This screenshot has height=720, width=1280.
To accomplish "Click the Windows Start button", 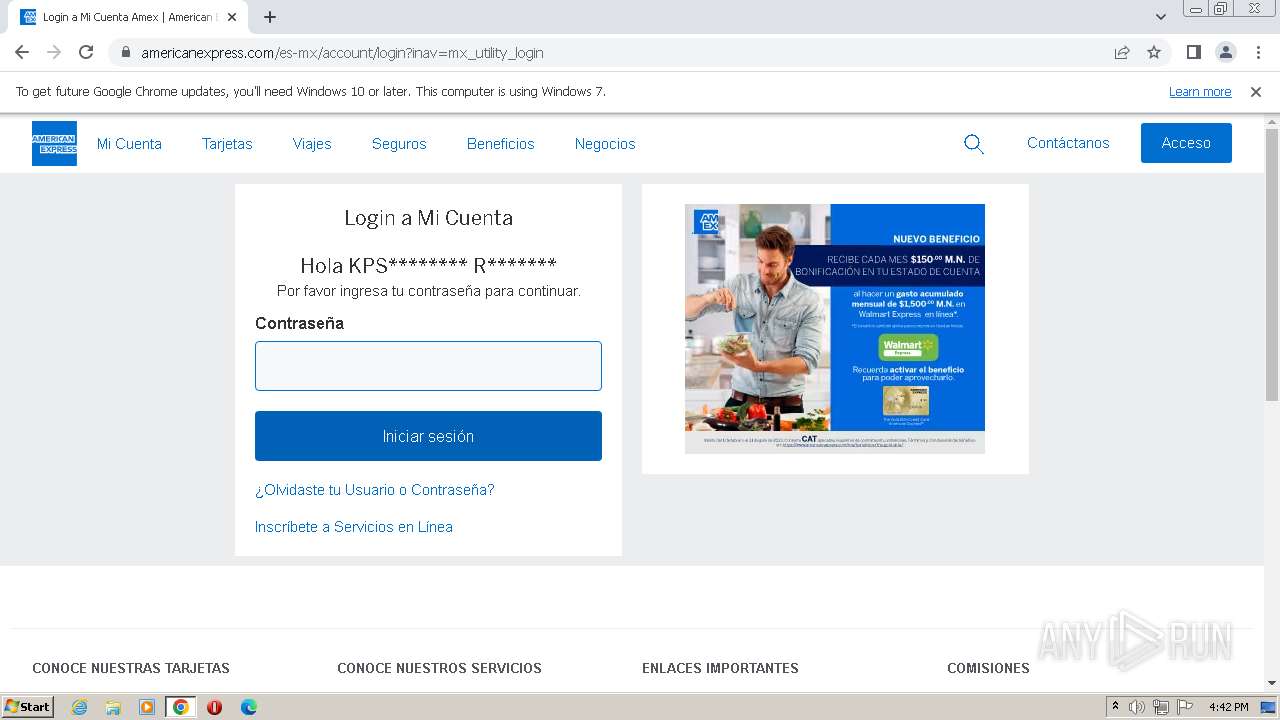I will pos(28,707).
